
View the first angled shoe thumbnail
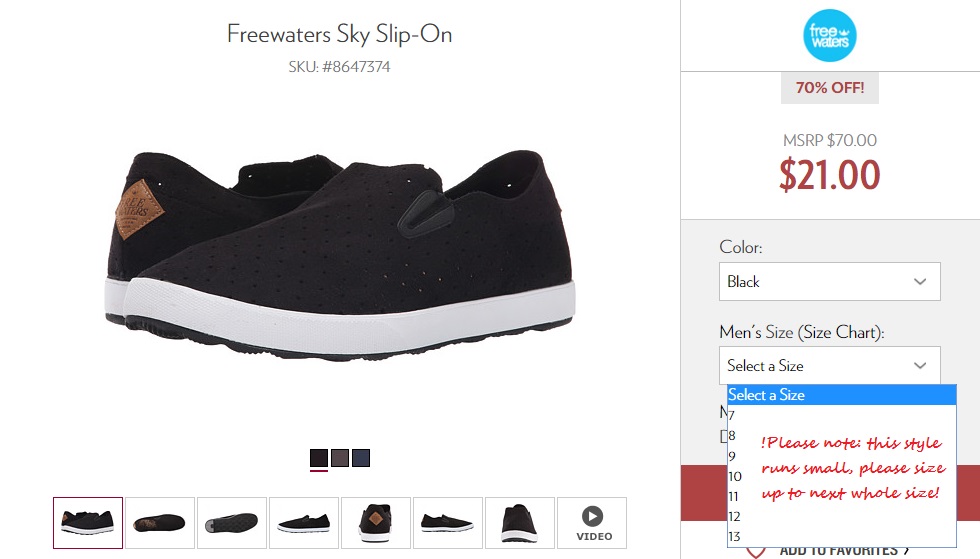click(x=88, y=522)
